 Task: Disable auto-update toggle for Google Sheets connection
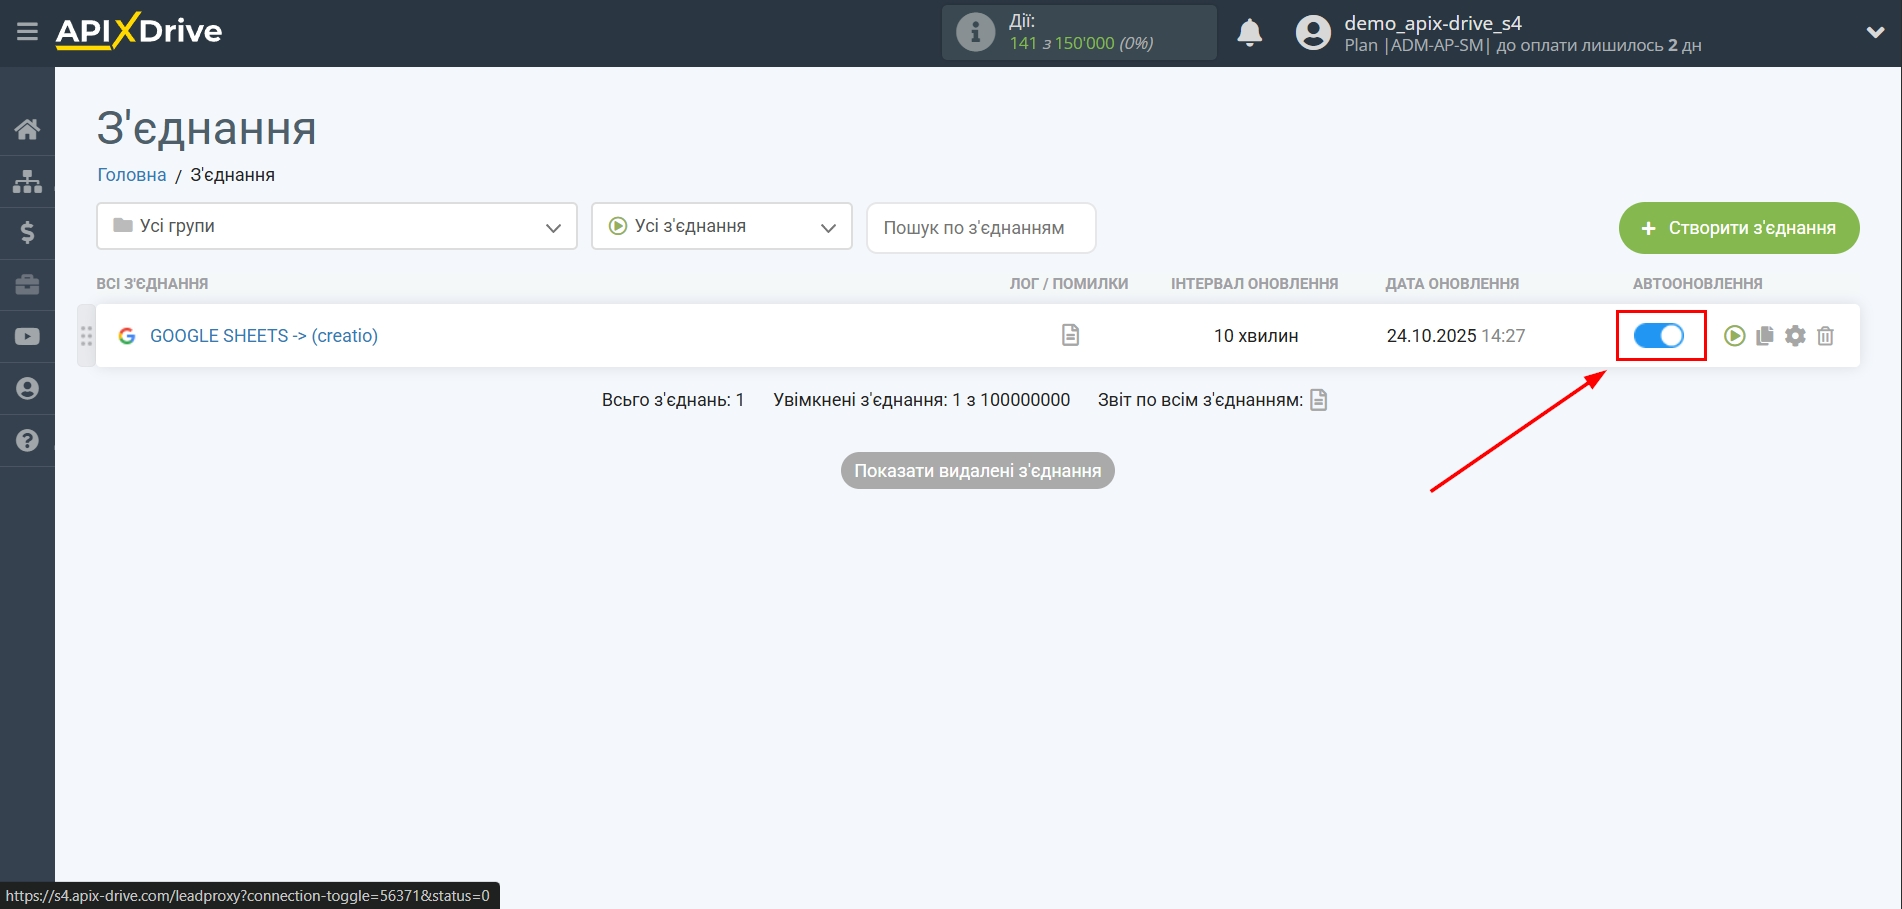pyautogui.click(x=1659, y=336)
